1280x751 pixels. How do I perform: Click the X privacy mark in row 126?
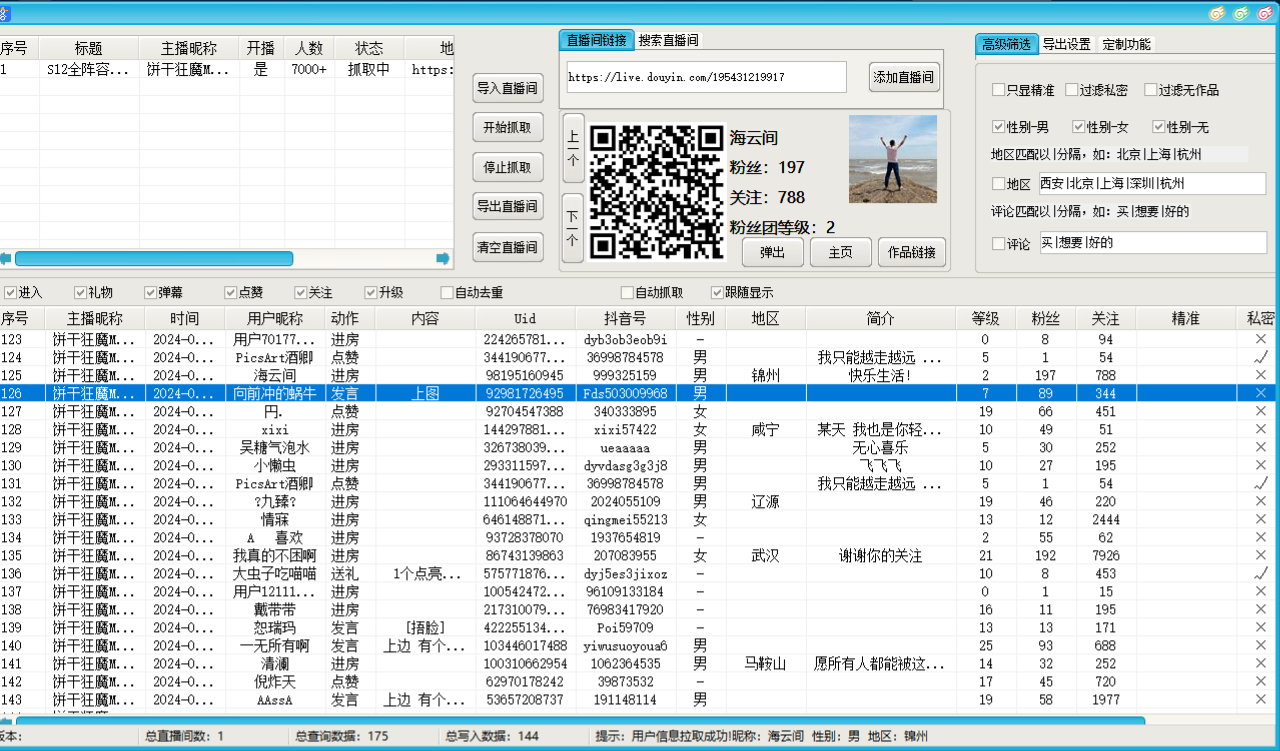[1260, 393]
